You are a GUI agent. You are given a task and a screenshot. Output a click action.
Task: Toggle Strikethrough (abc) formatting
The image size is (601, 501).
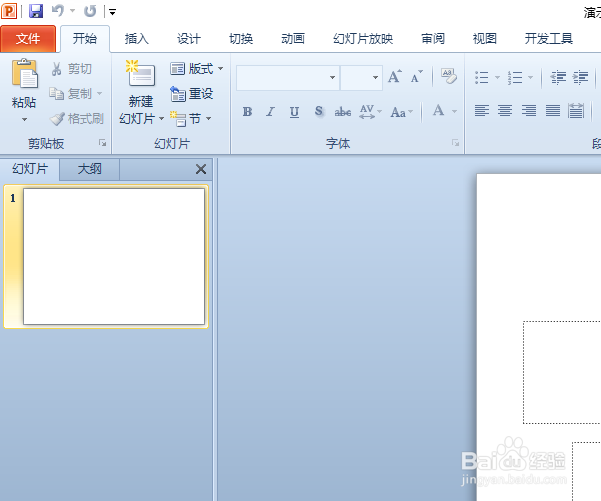click(343, 112)
